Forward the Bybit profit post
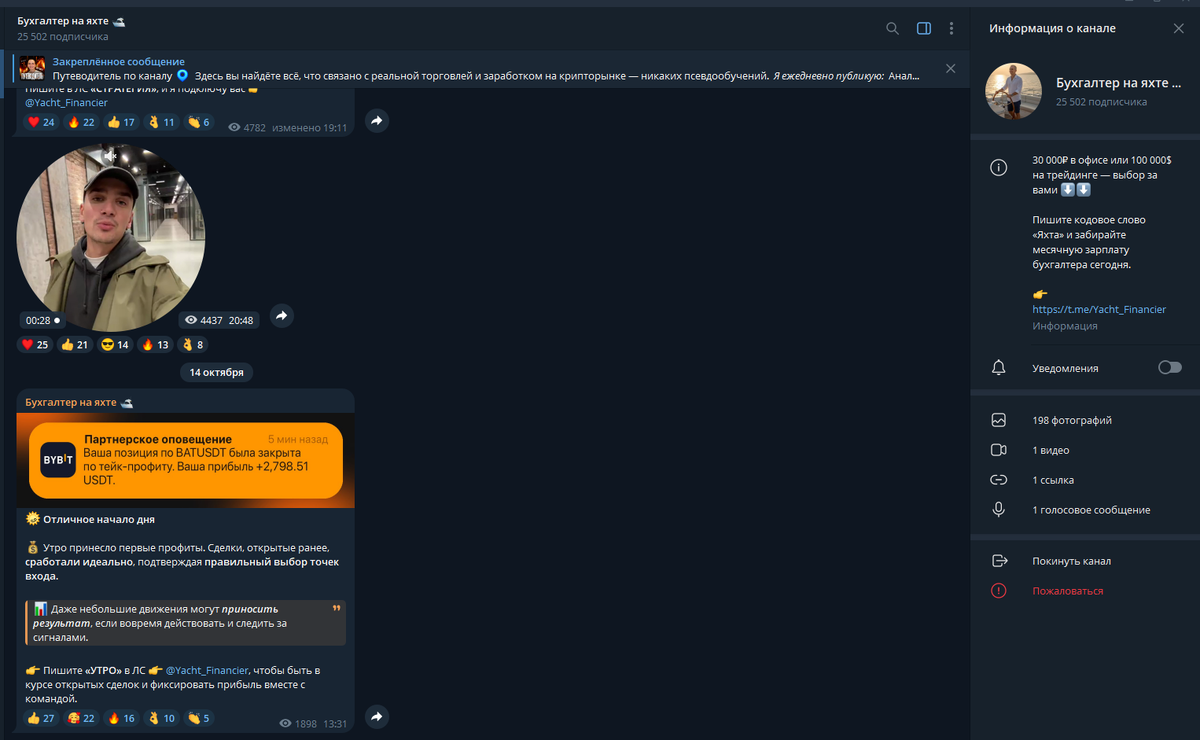 376,717
